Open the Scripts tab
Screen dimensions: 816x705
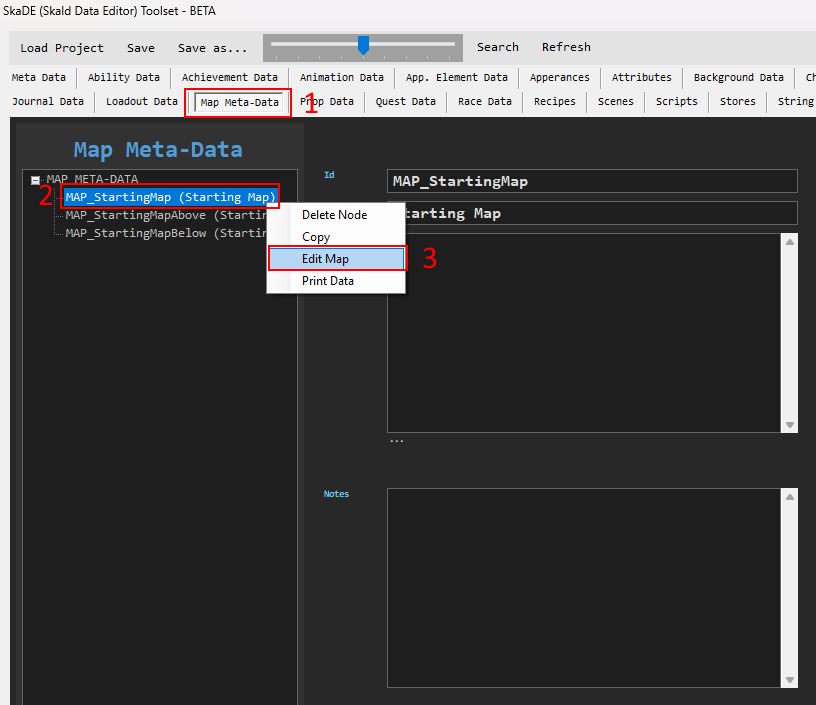point(676,101)
